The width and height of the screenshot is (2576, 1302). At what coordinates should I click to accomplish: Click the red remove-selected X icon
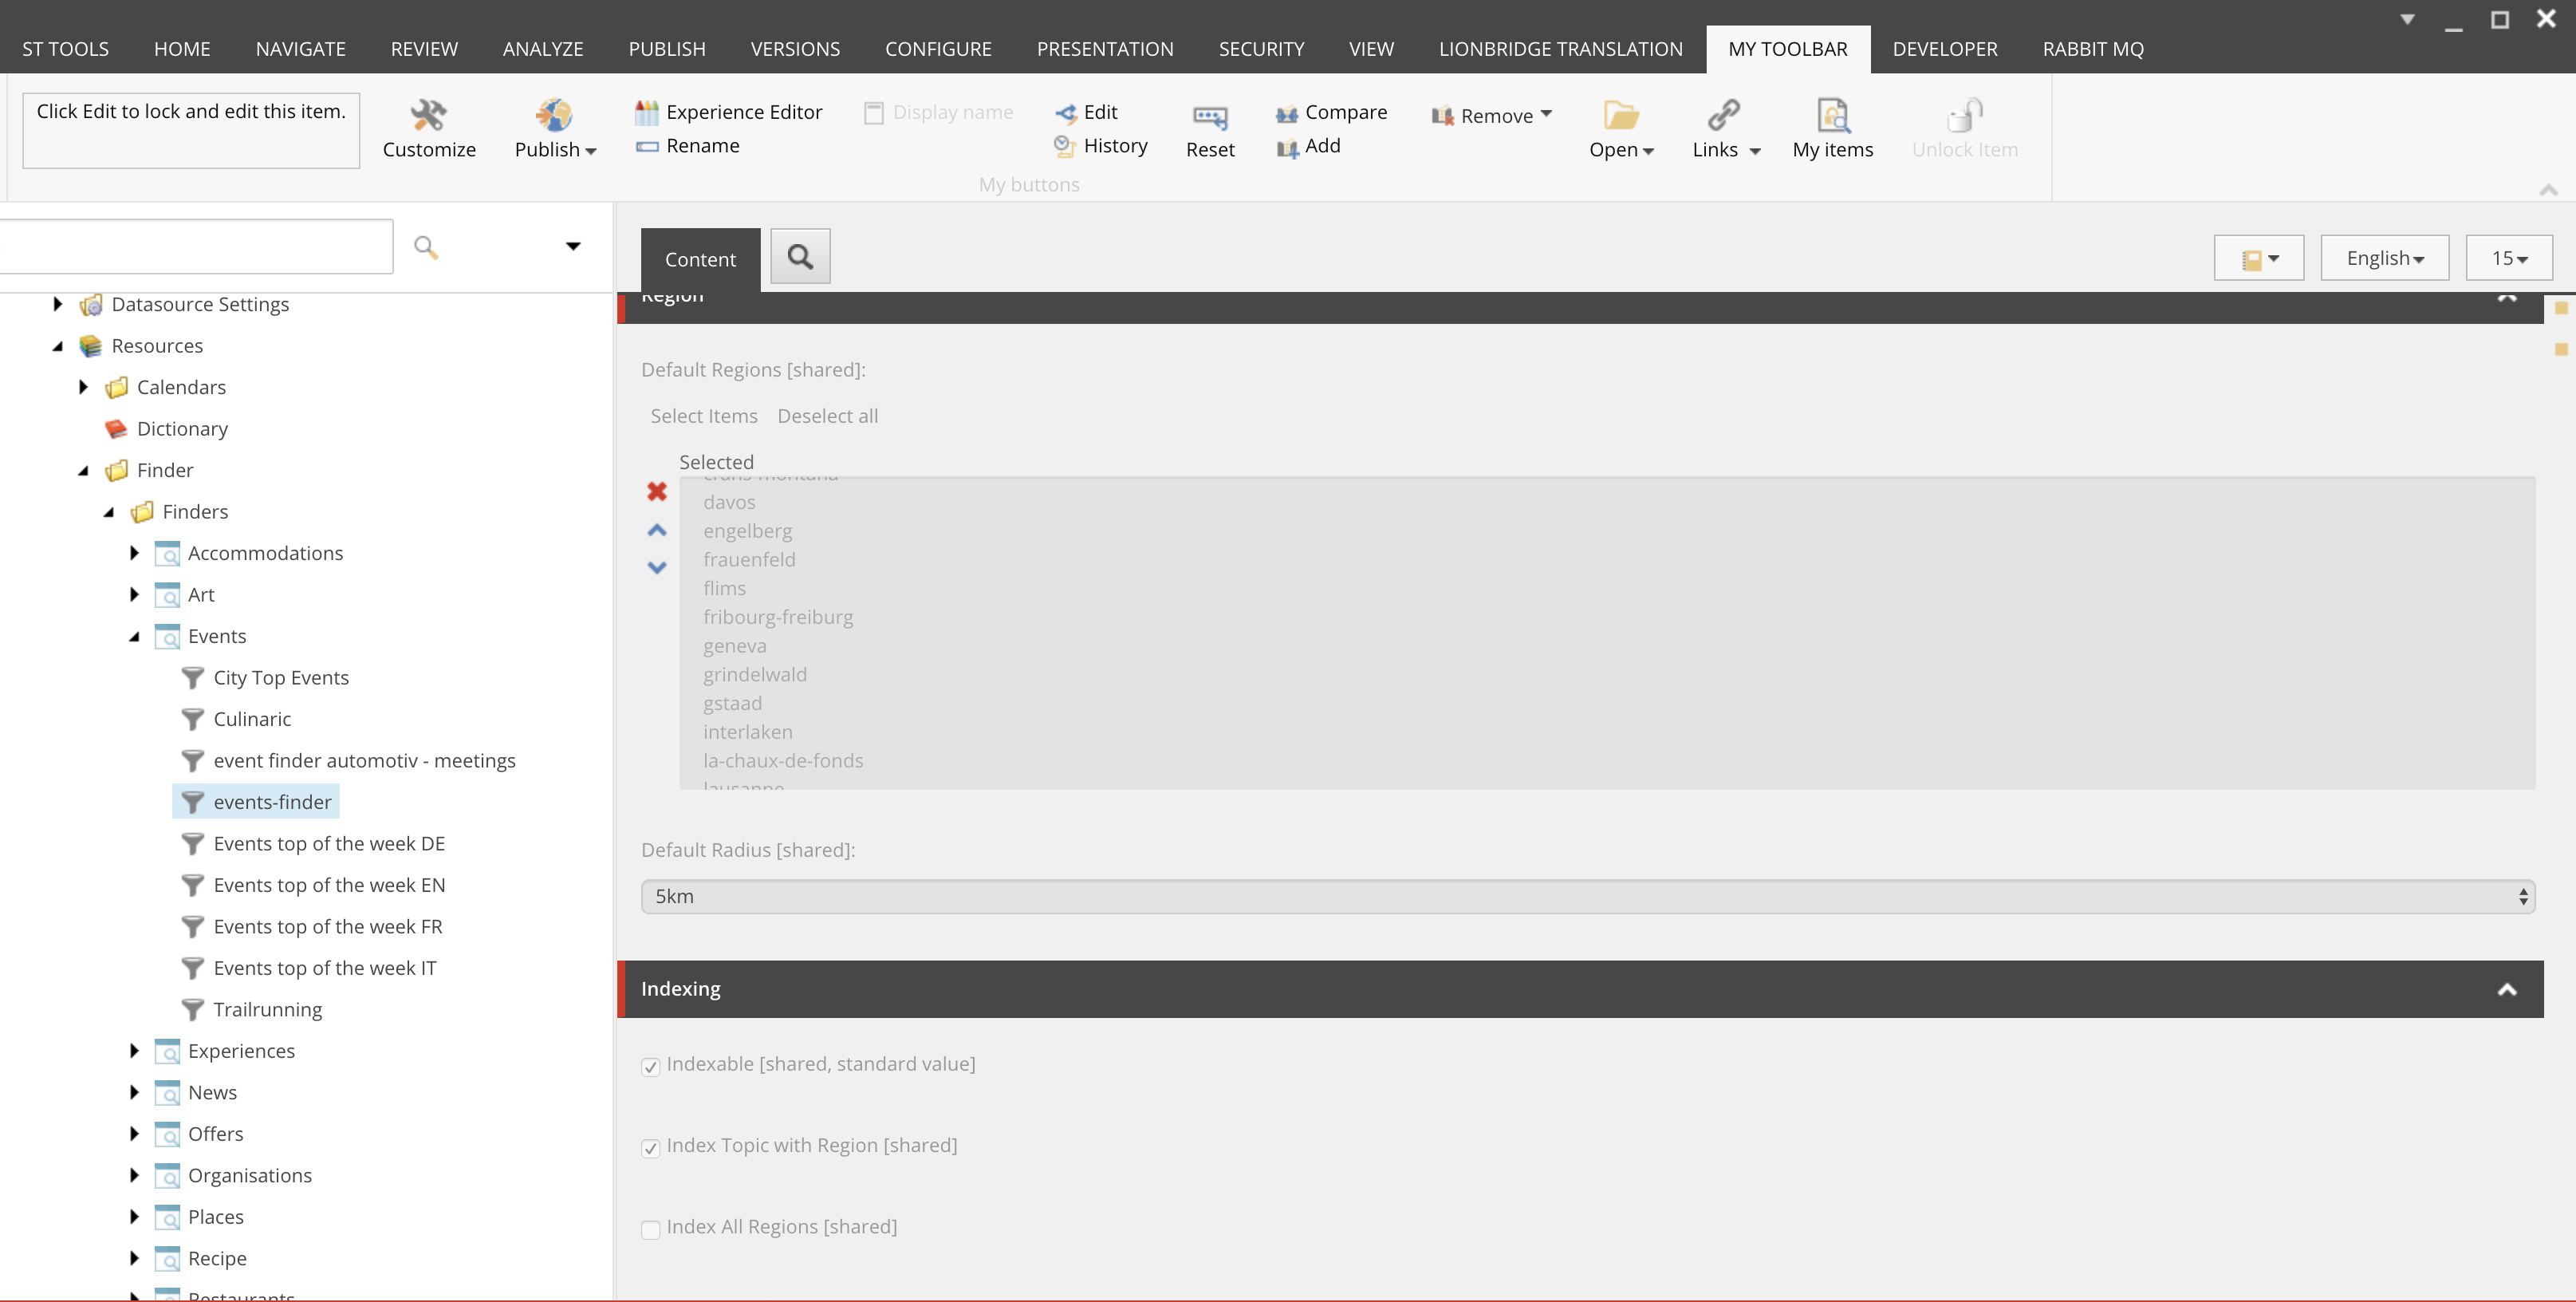click(x=657, y=491)
